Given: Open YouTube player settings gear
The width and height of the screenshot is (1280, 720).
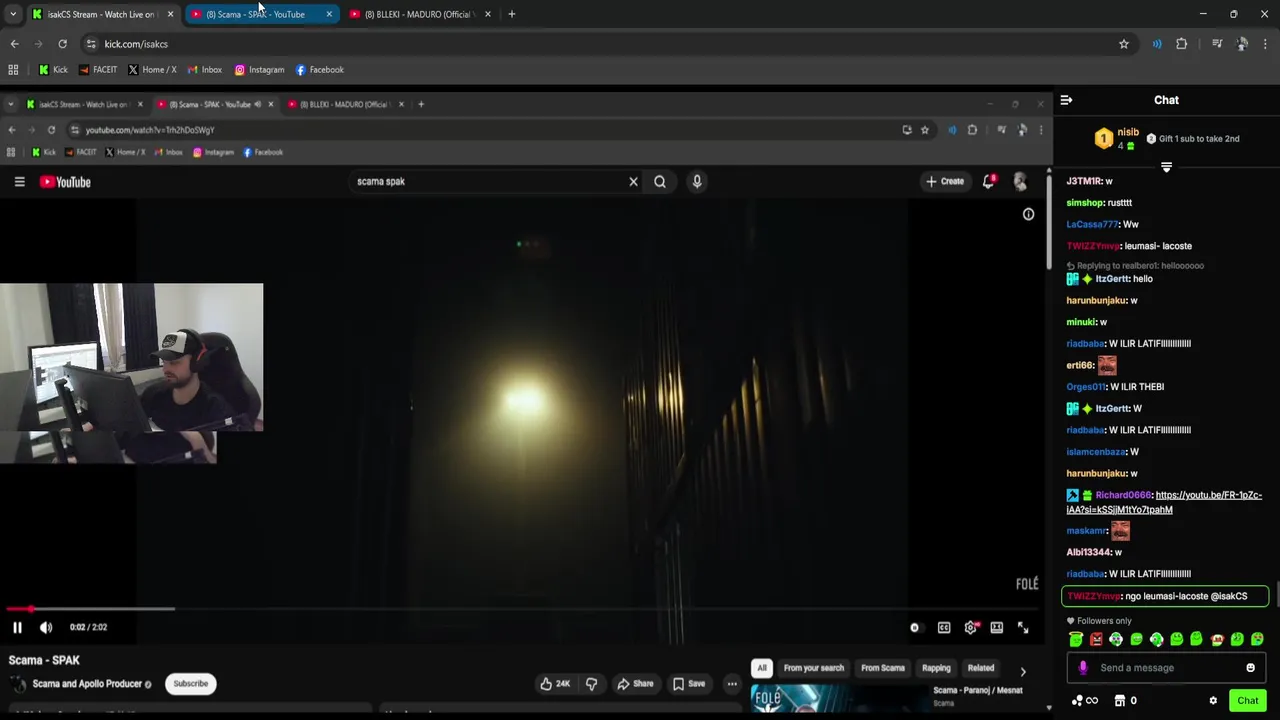Looking at the screenshot, I should point(970,627).
